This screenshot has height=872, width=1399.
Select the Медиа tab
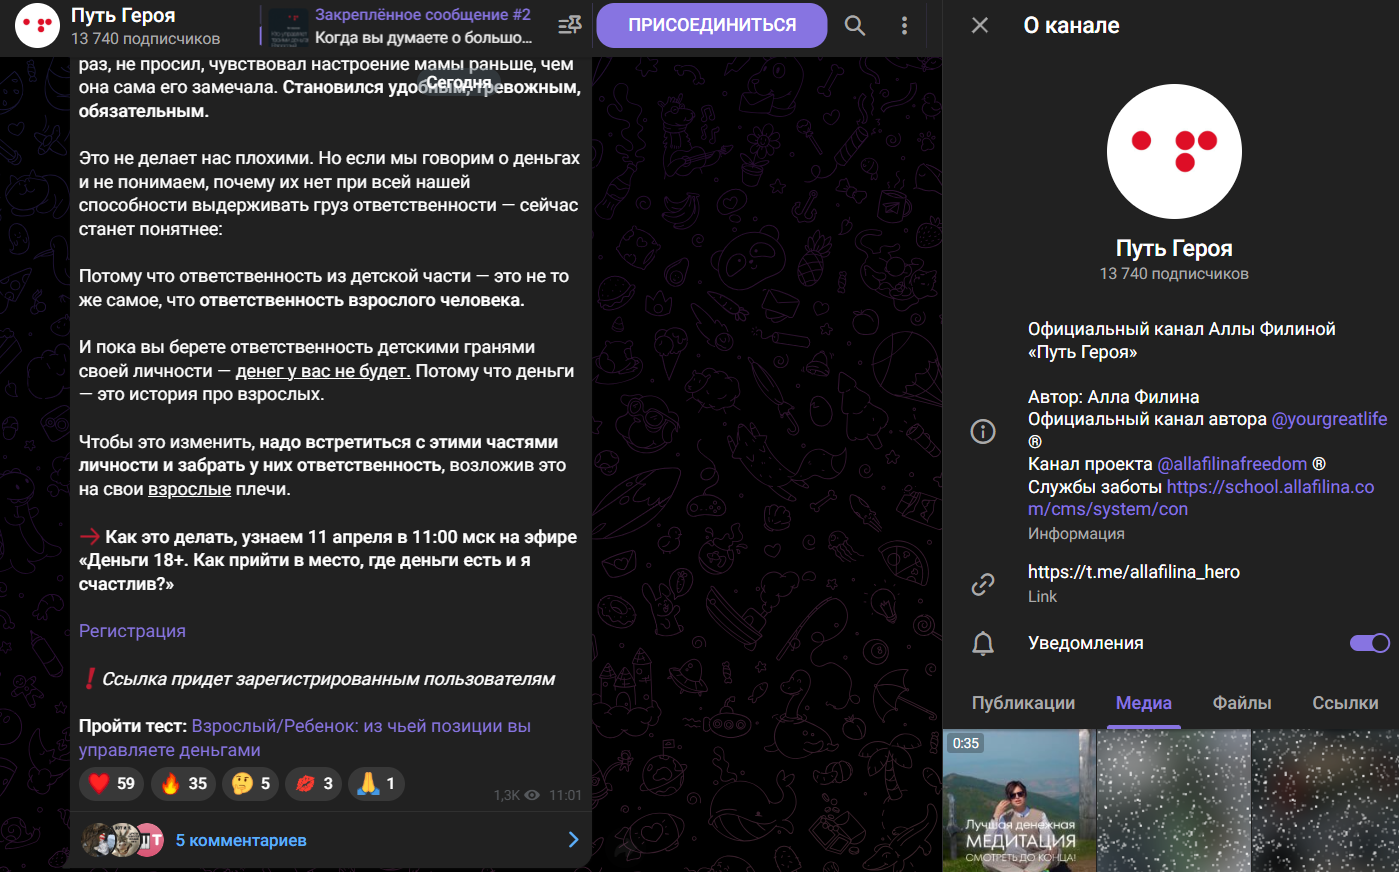(1143, 703)
